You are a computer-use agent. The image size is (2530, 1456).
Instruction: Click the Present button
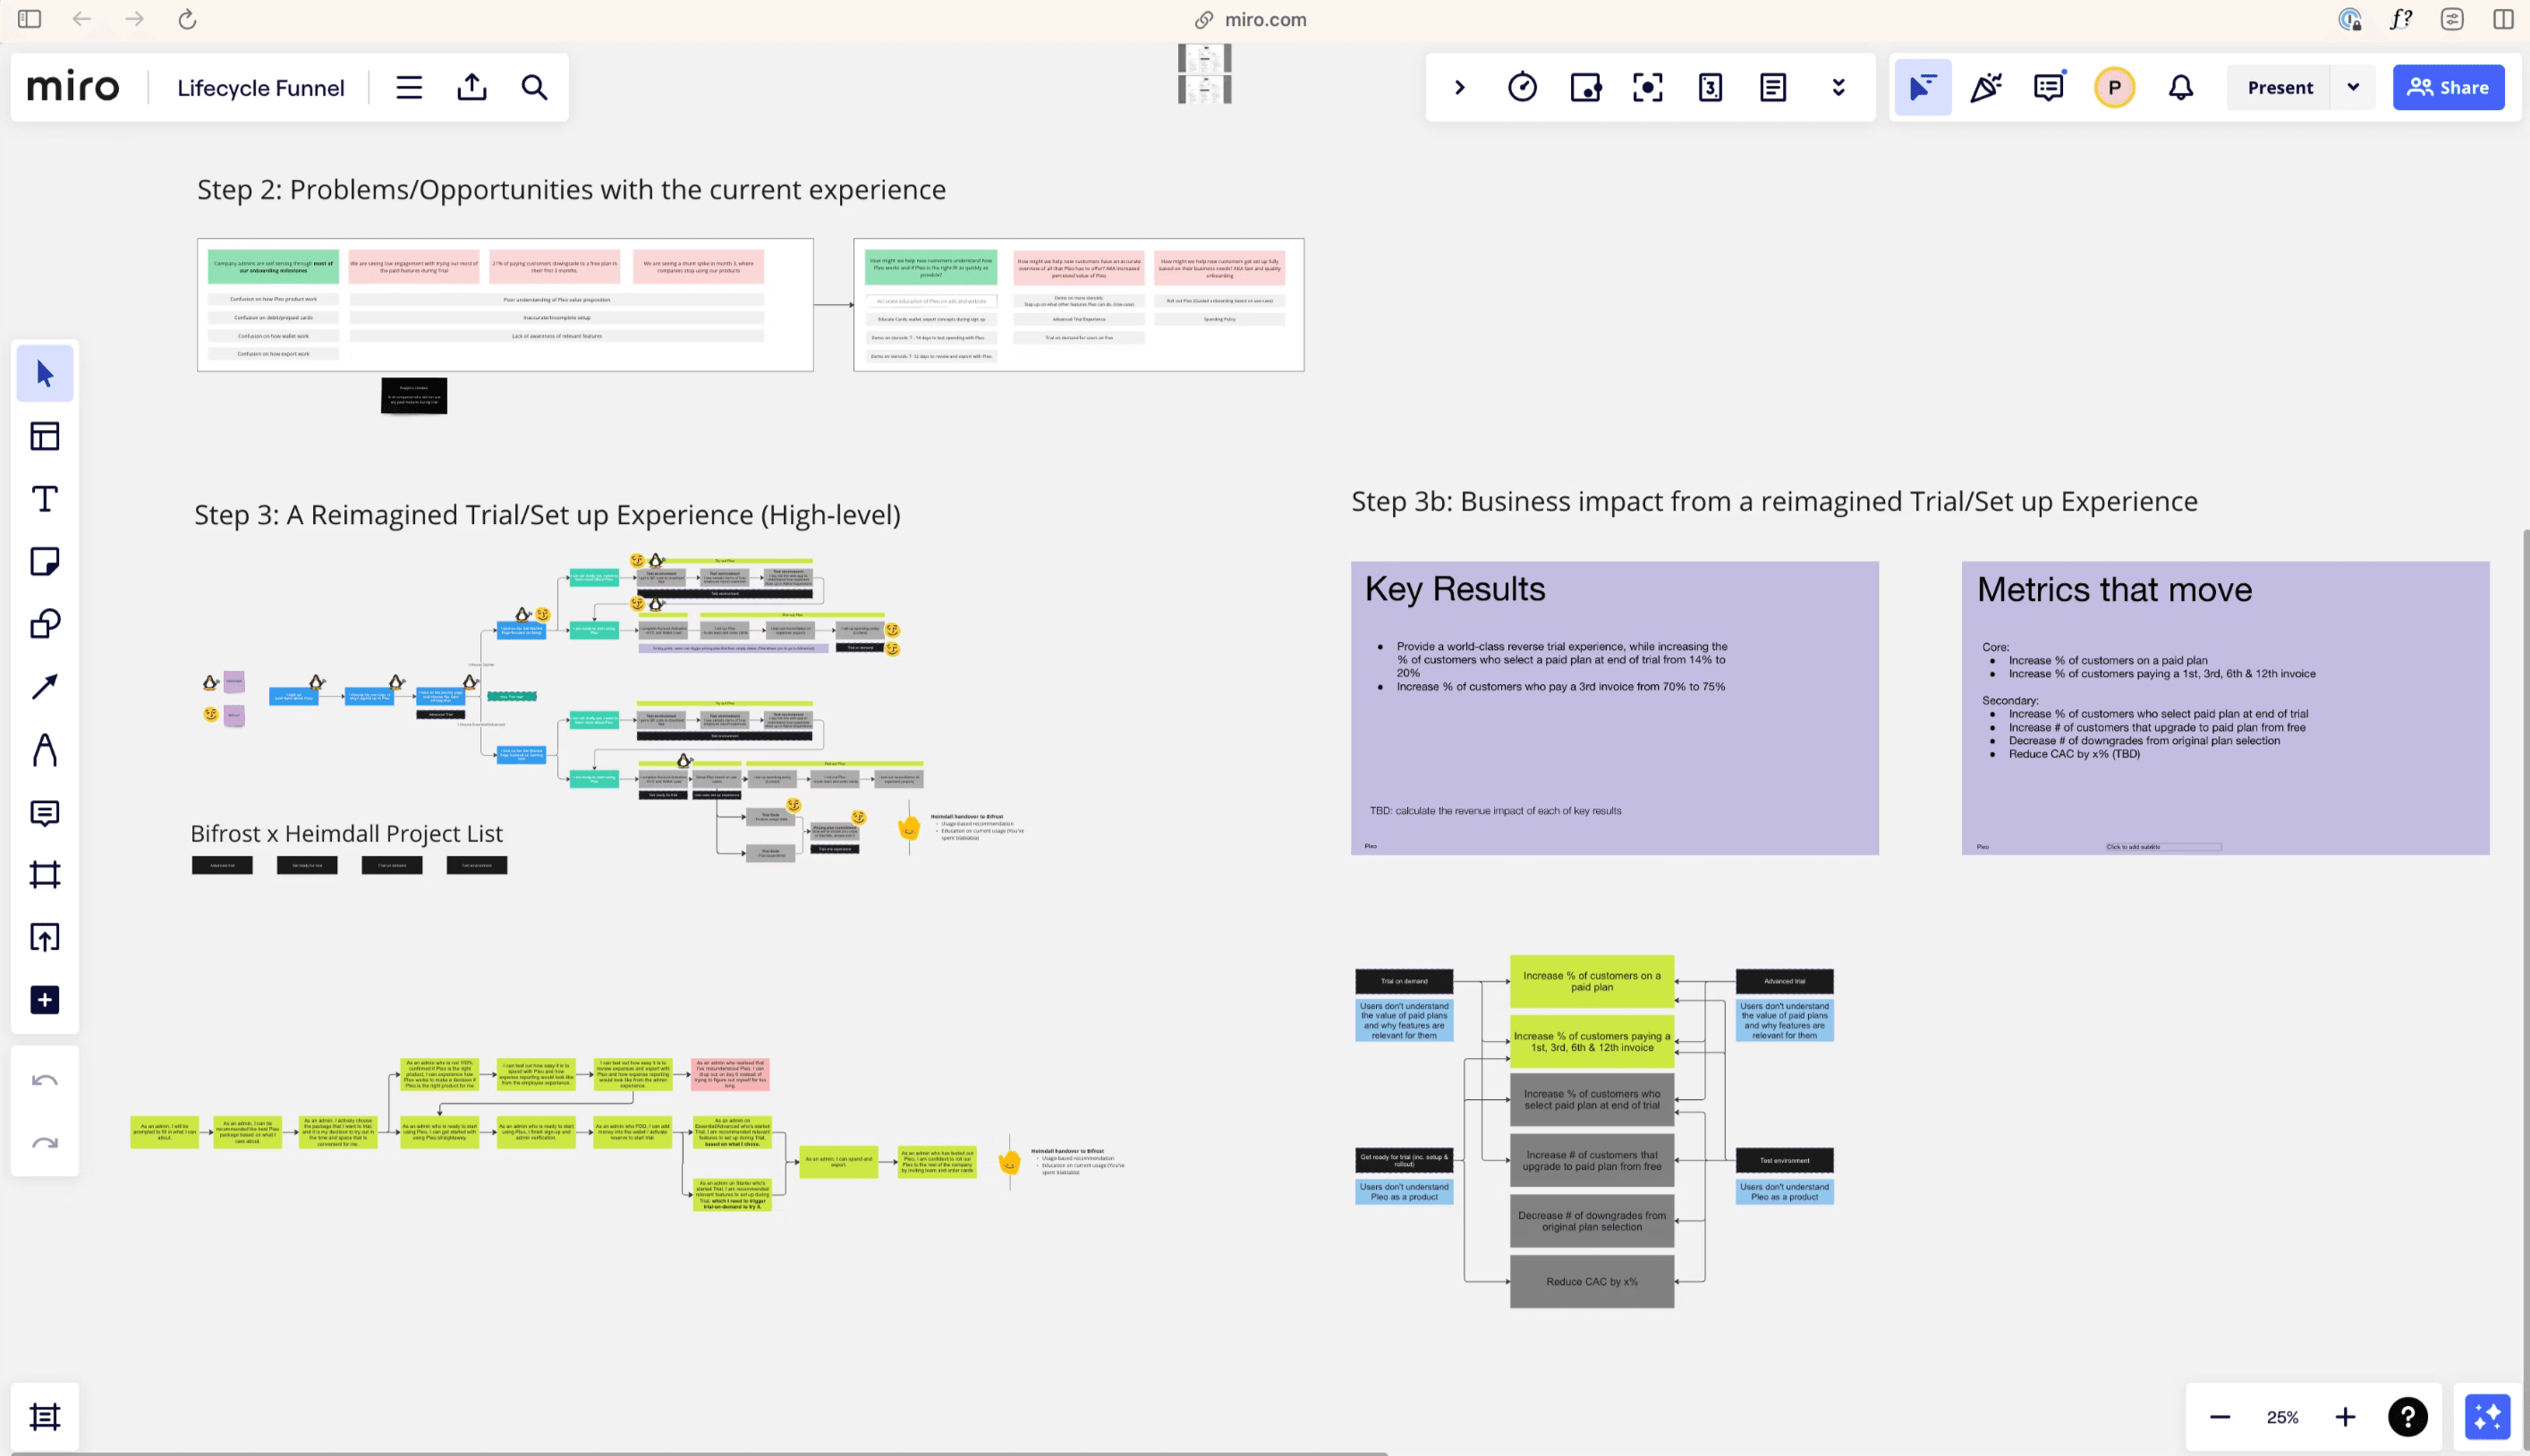pos(2280,88)
